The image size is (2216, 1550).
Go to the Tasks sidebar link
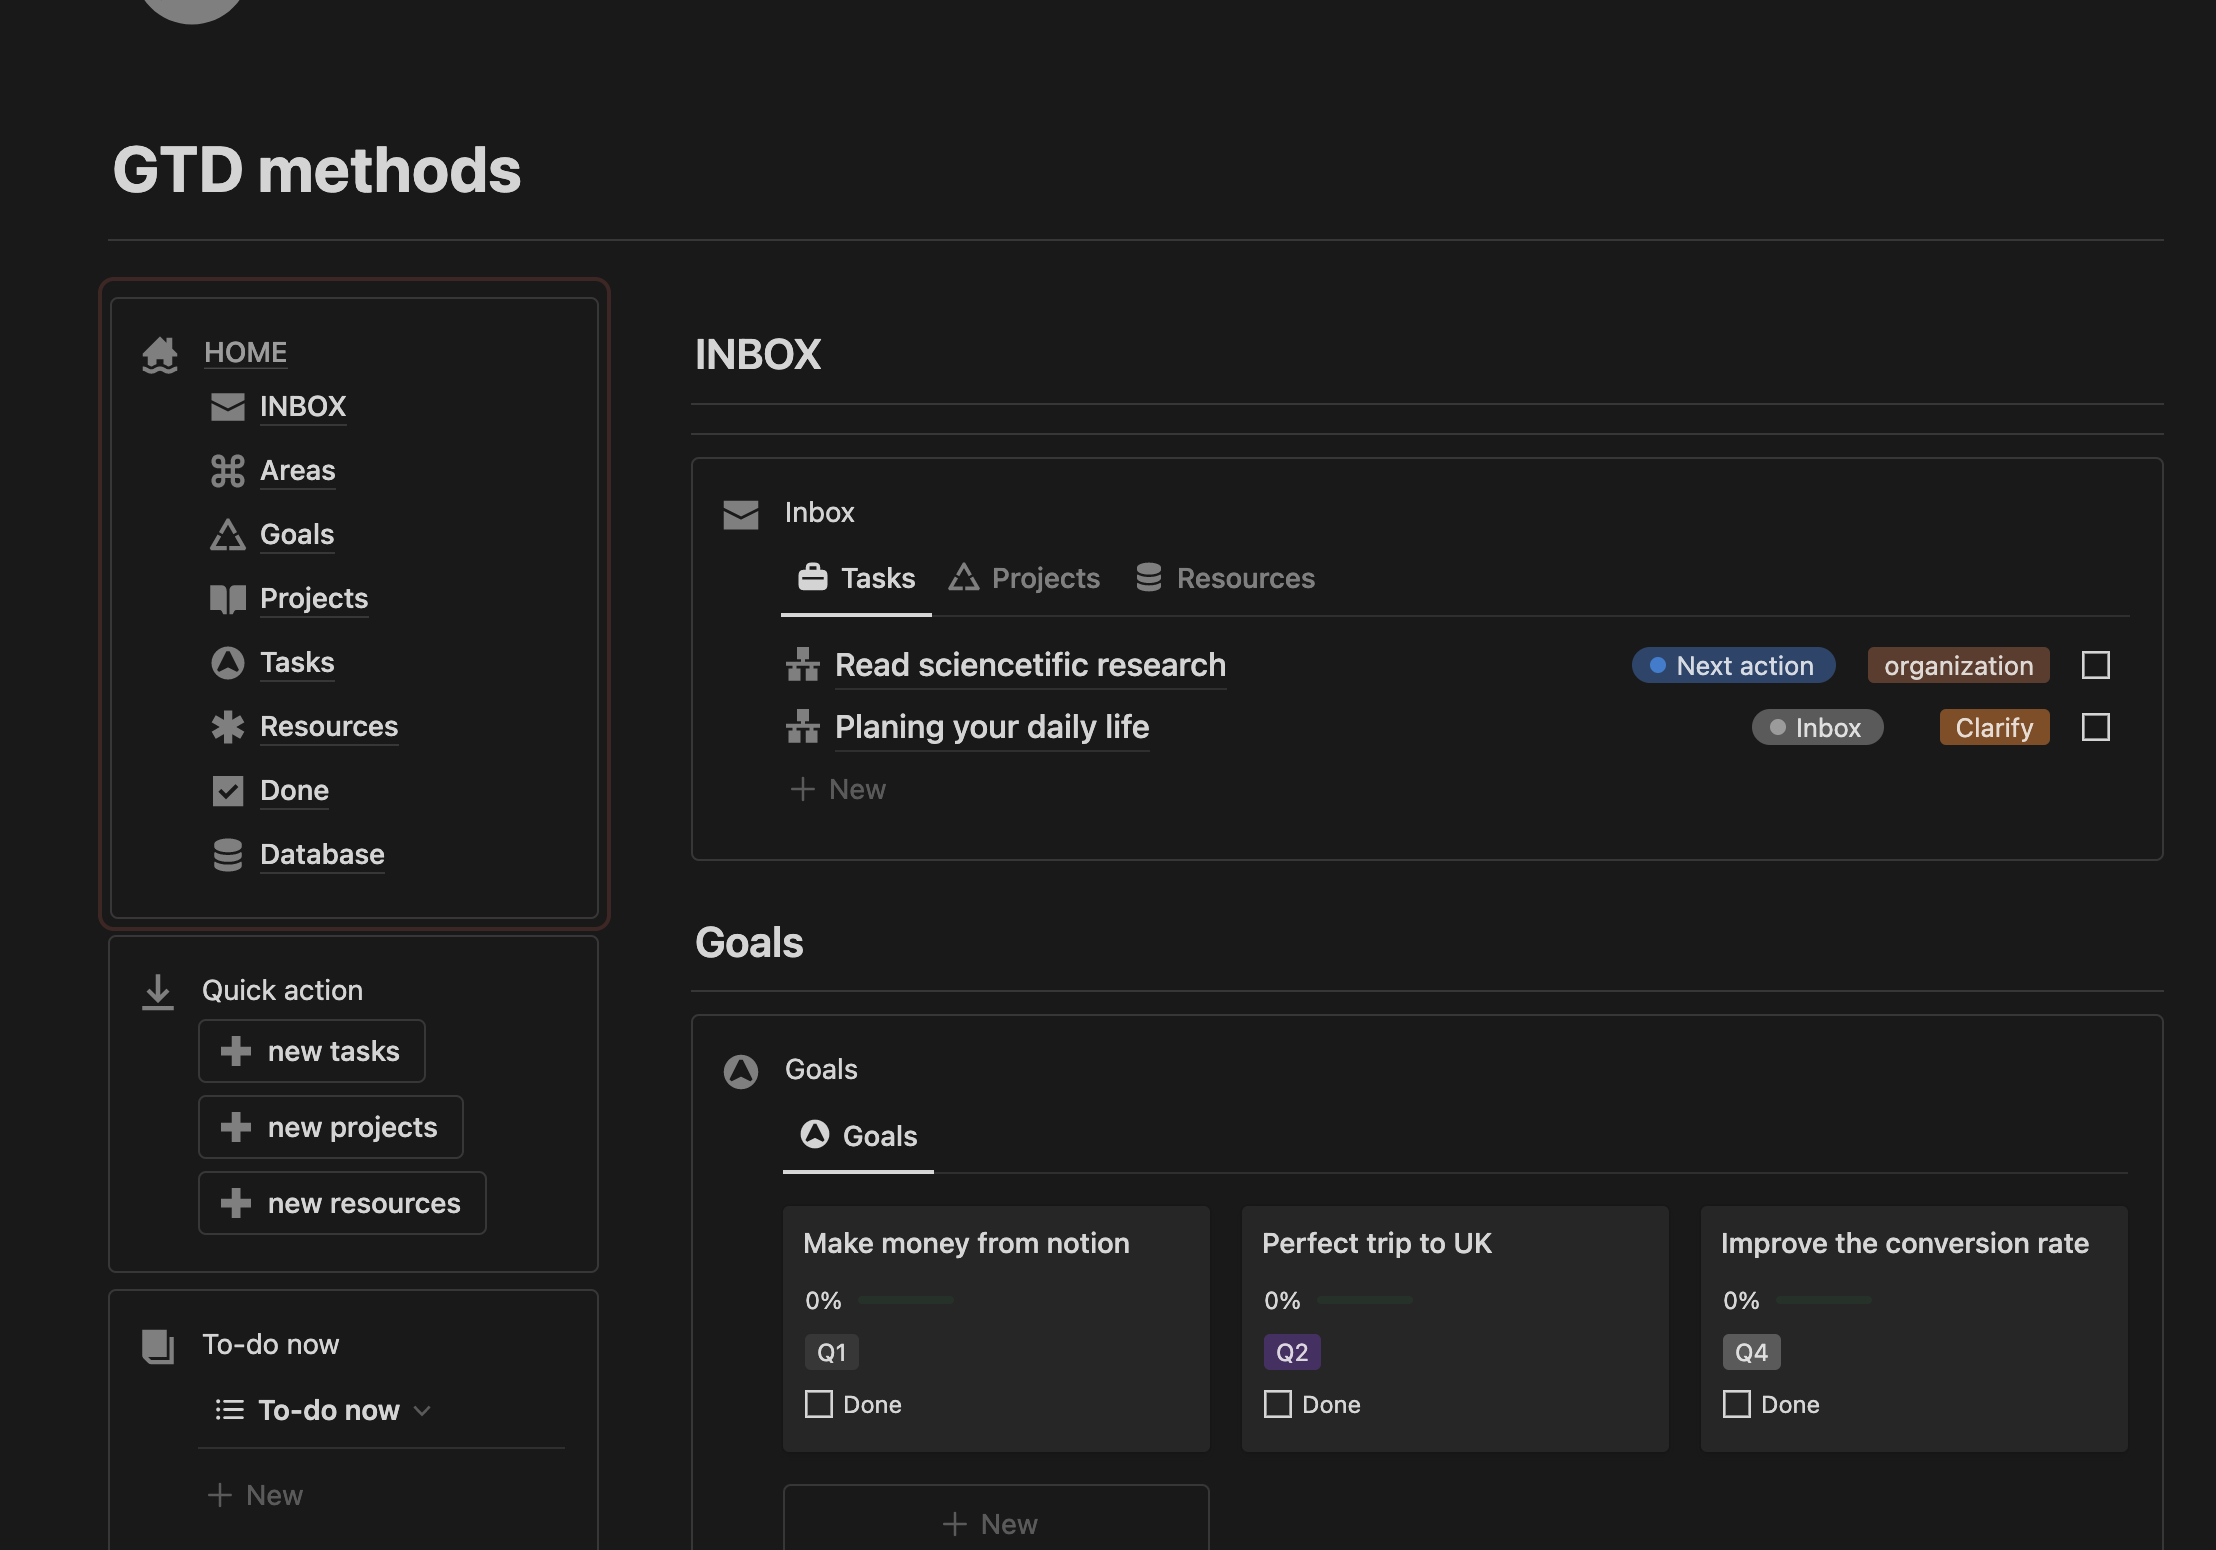[x=297, y=662]
